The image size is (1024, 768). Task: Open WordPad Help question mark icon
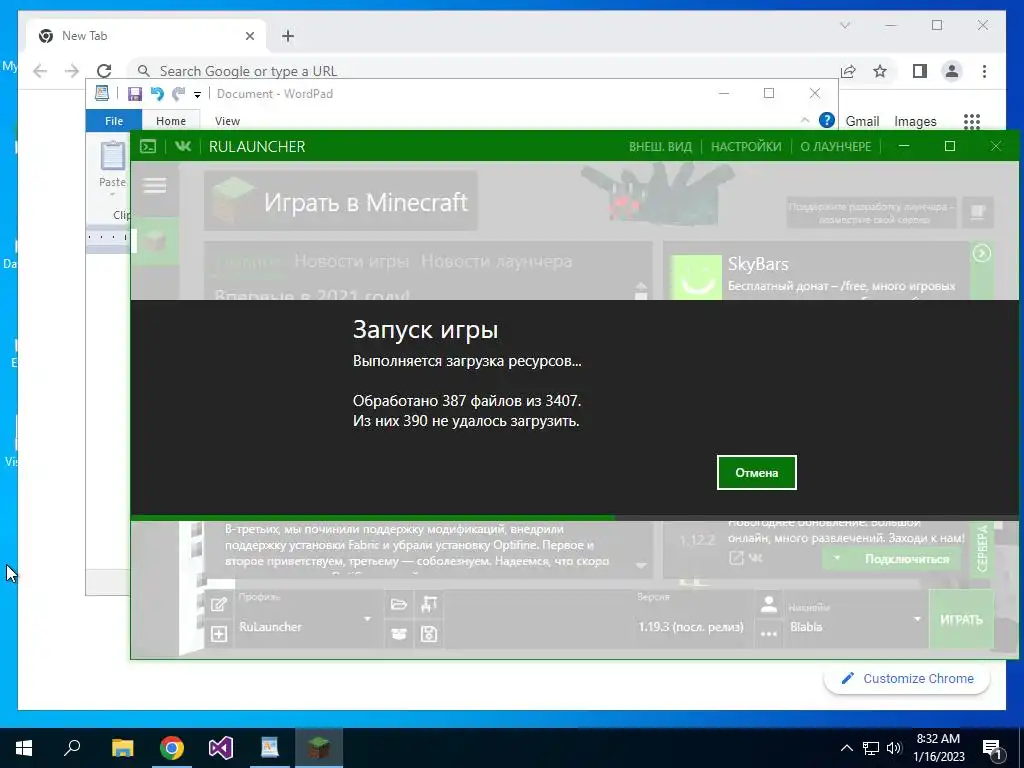coord(826,120)
